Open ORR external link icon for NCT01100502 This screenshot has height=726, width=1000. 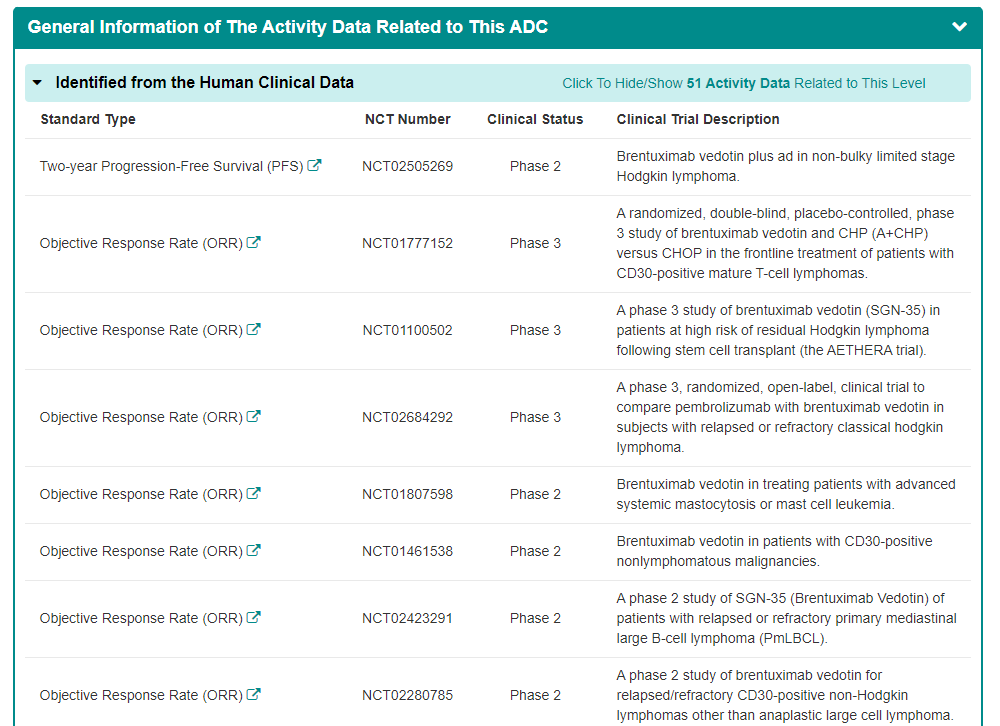tap(254, 330)
